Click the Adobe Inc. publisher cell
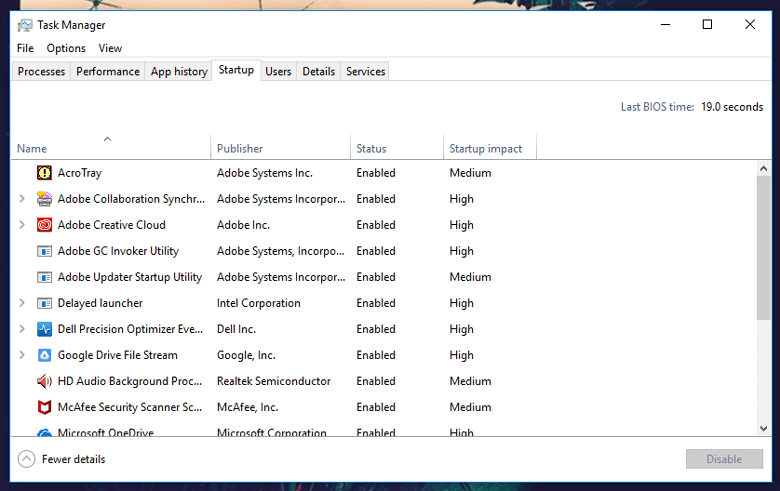Image resolution: width=780 pixels, height=491 pixels. click(x=243, y=225)
